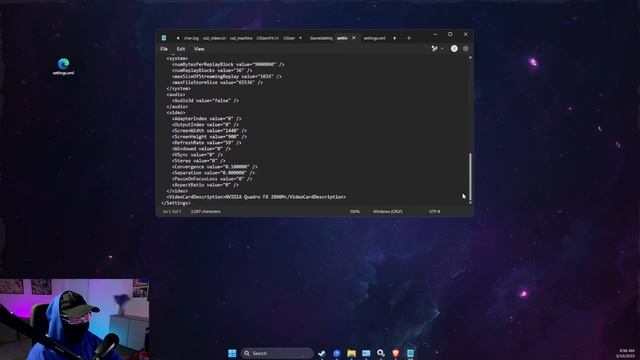The height and width of the screenshot is (360, 640).
Task: Open the Windows Start menu
Action: click(232, 353)
